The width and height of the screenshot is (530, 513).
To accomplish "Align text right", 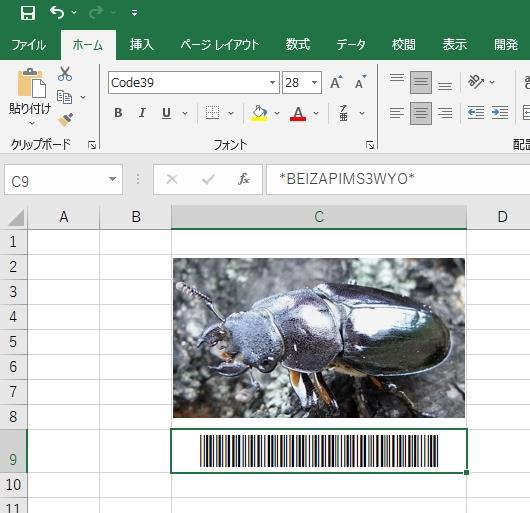I will tap(445, 113).
